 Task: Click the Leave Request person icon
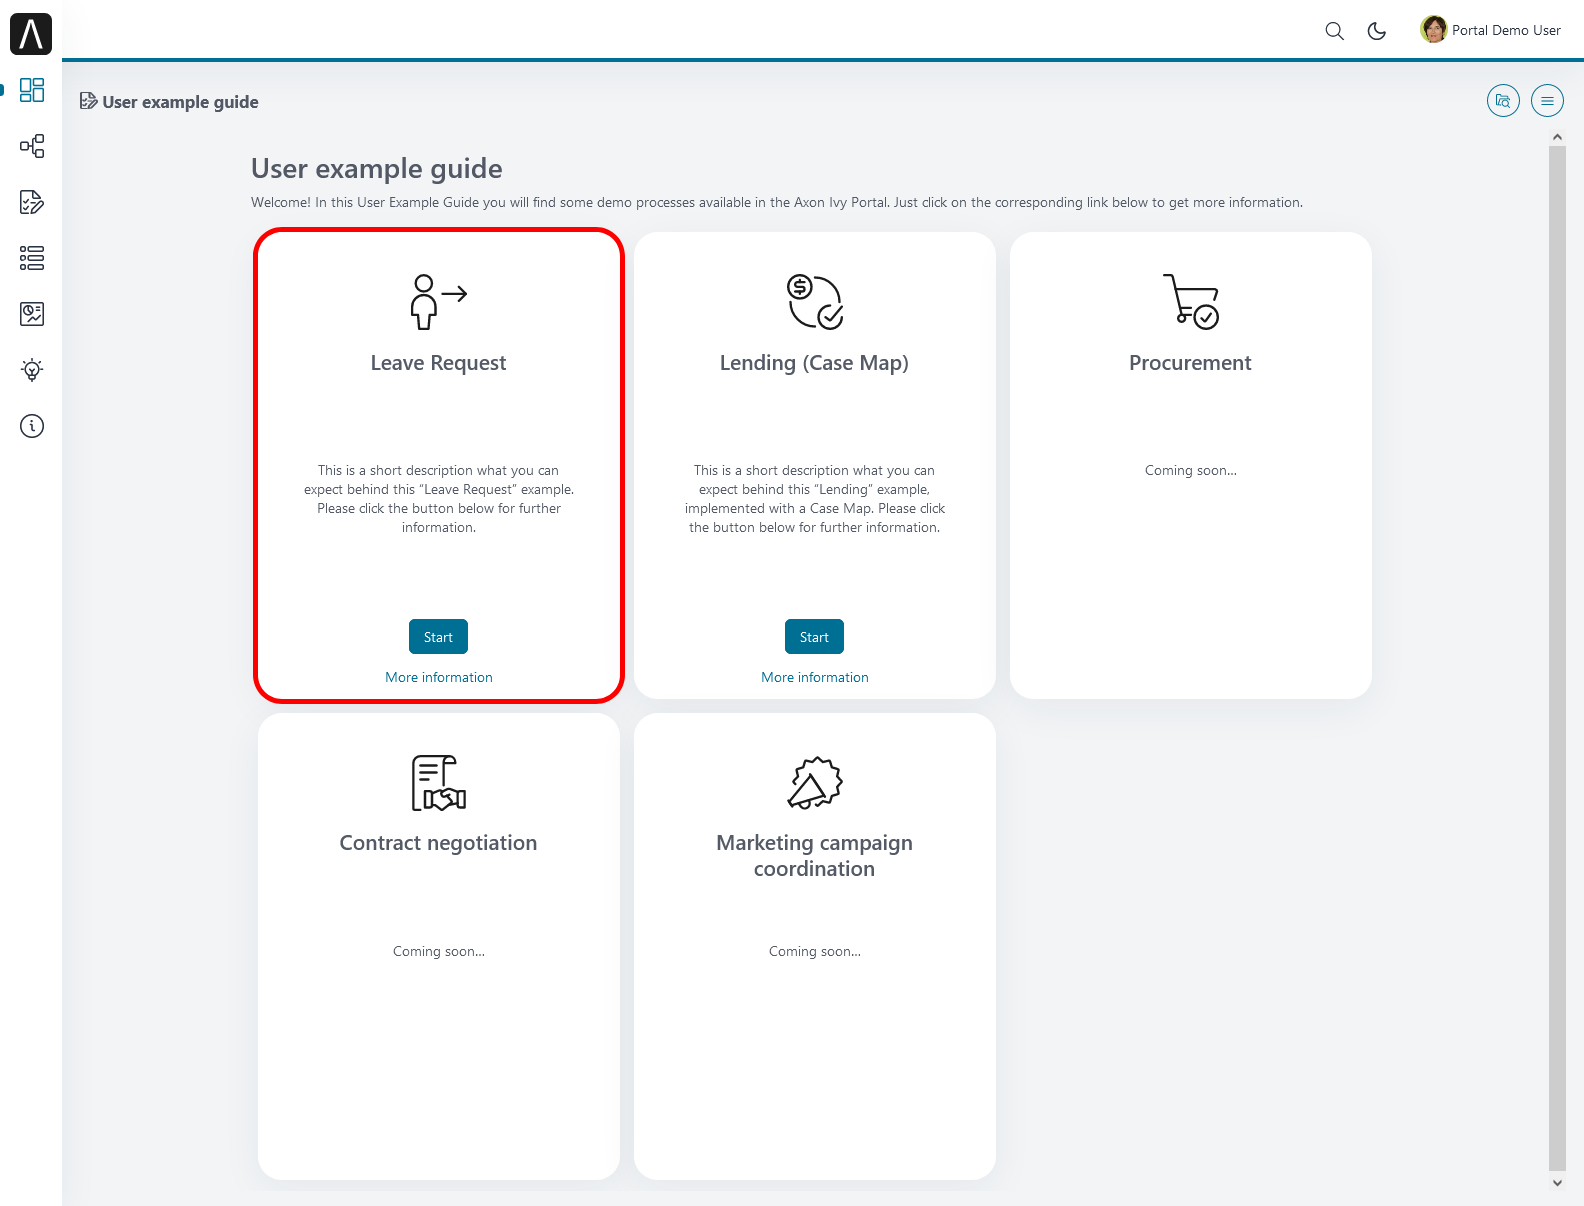[438, 302]
